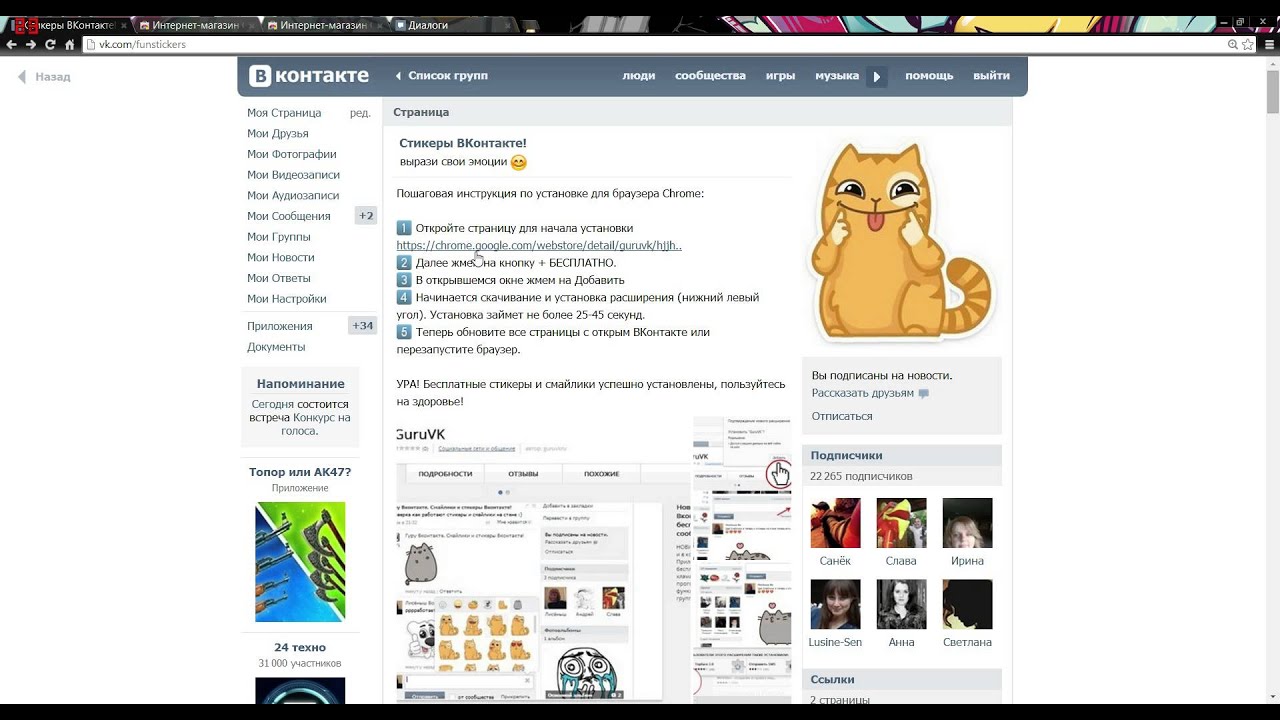Open Топор или АК47? app title

(300, 472)
